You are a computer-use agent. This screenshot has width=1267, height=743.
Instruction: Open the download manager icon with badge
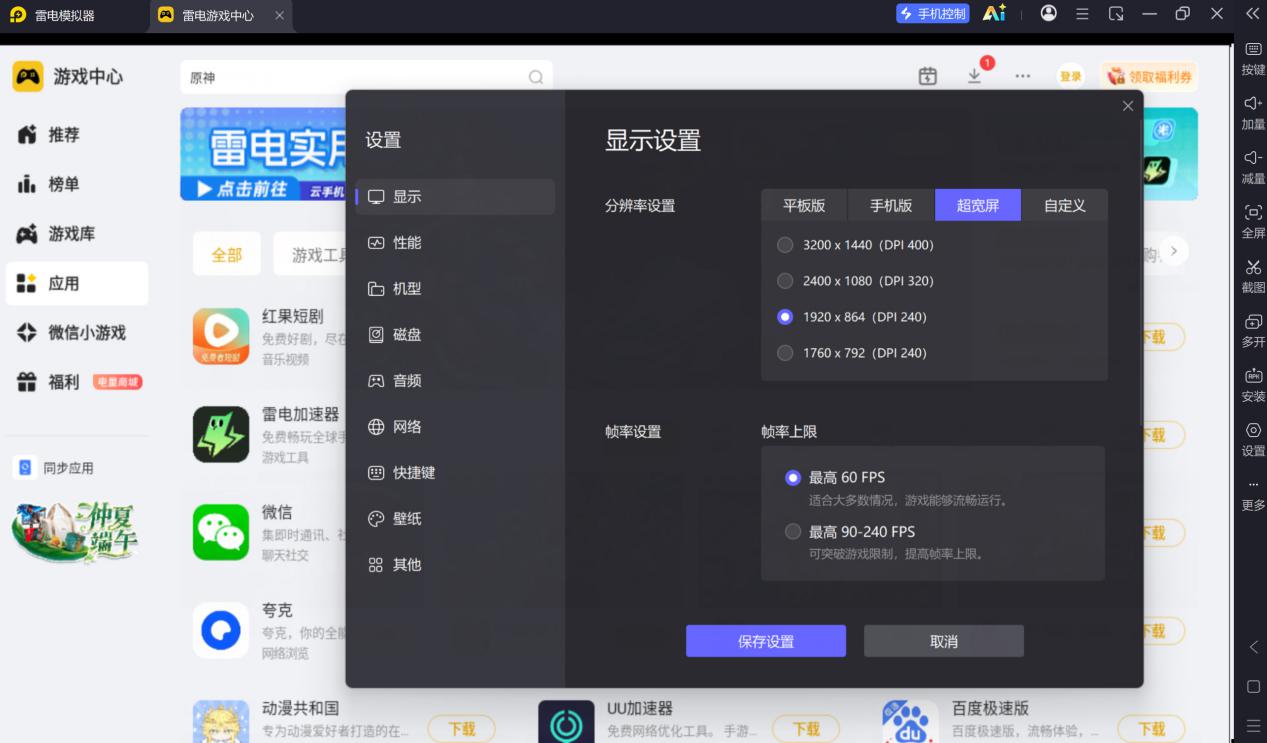(975, 76)
